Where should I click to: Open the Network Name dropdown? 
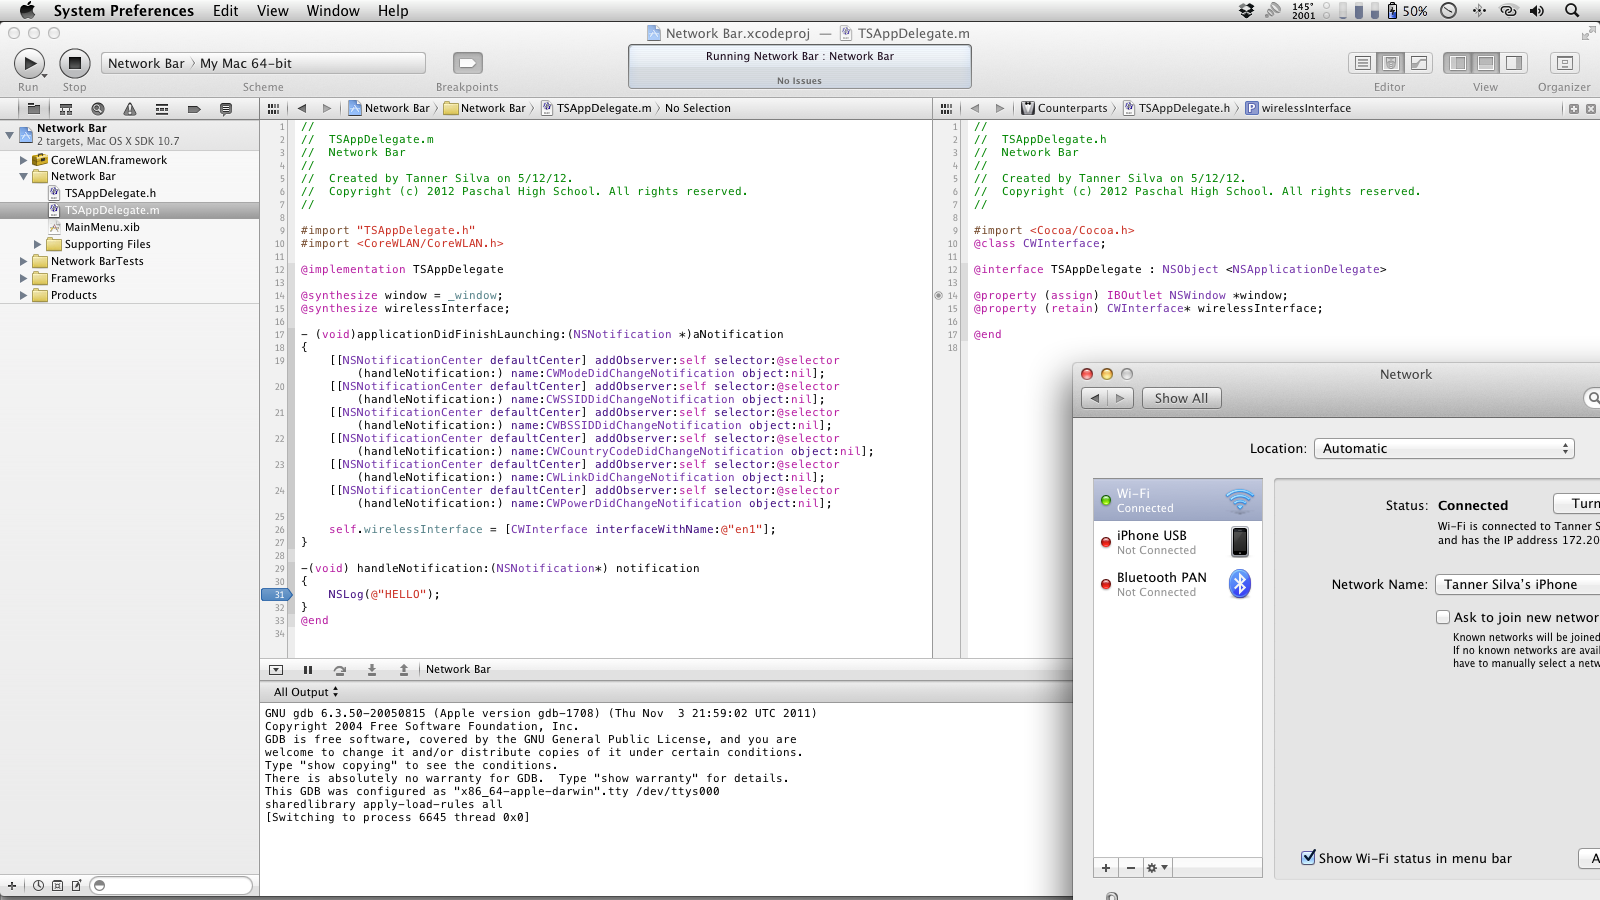pos(1517,585)
